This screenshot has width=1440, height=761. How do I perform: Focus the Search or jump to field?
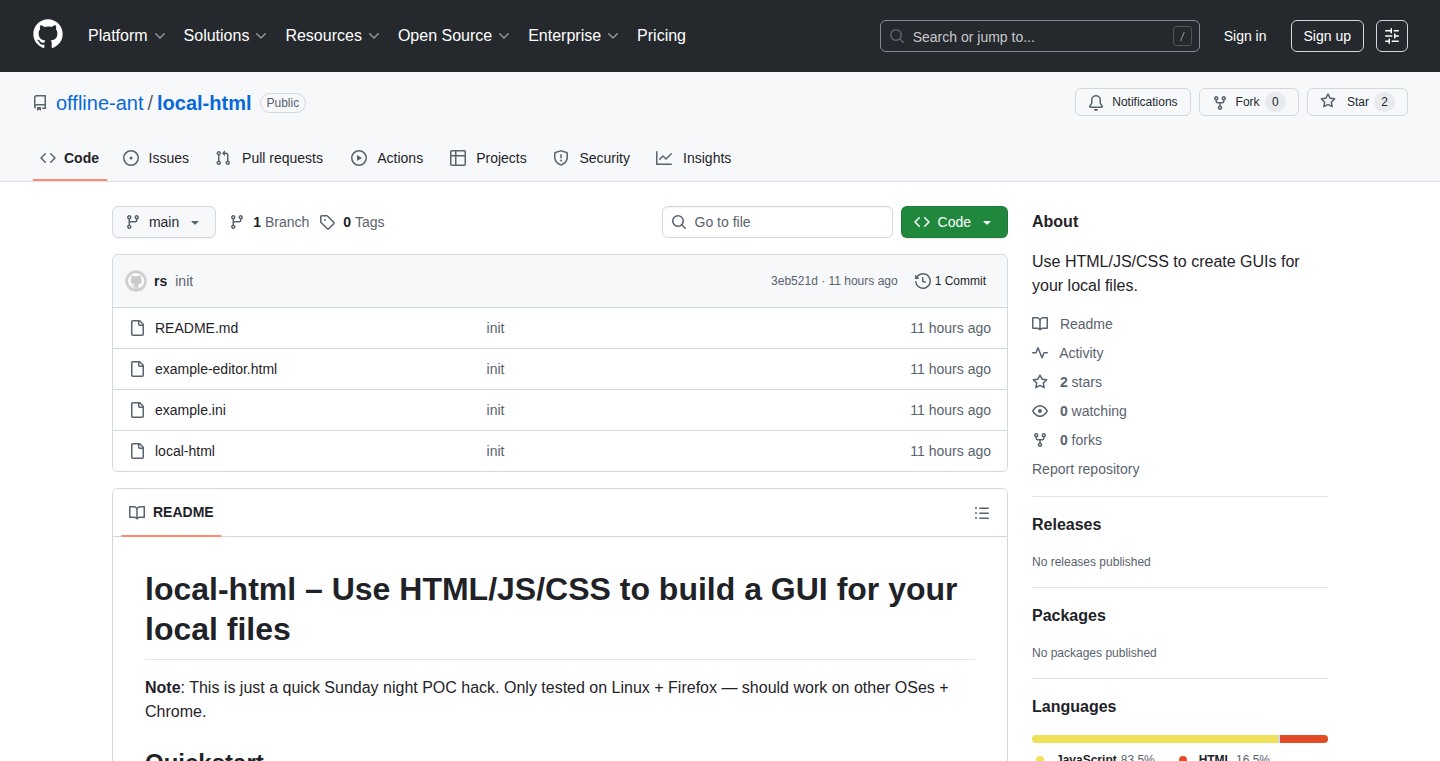click(1040, 36)
